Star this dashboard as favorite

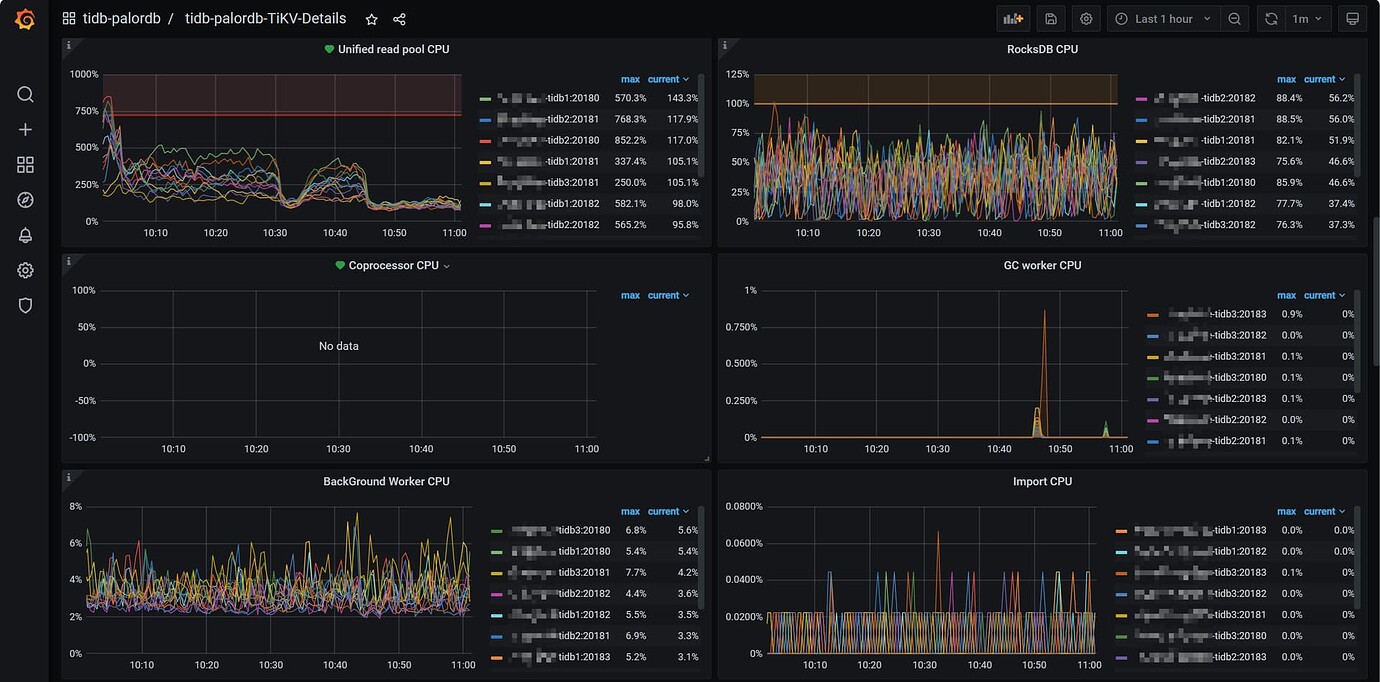coord(371,19)
